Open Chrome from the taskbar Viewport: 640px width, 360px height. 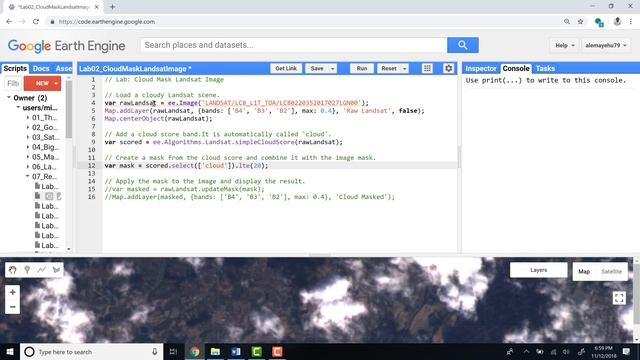(195, 351)
